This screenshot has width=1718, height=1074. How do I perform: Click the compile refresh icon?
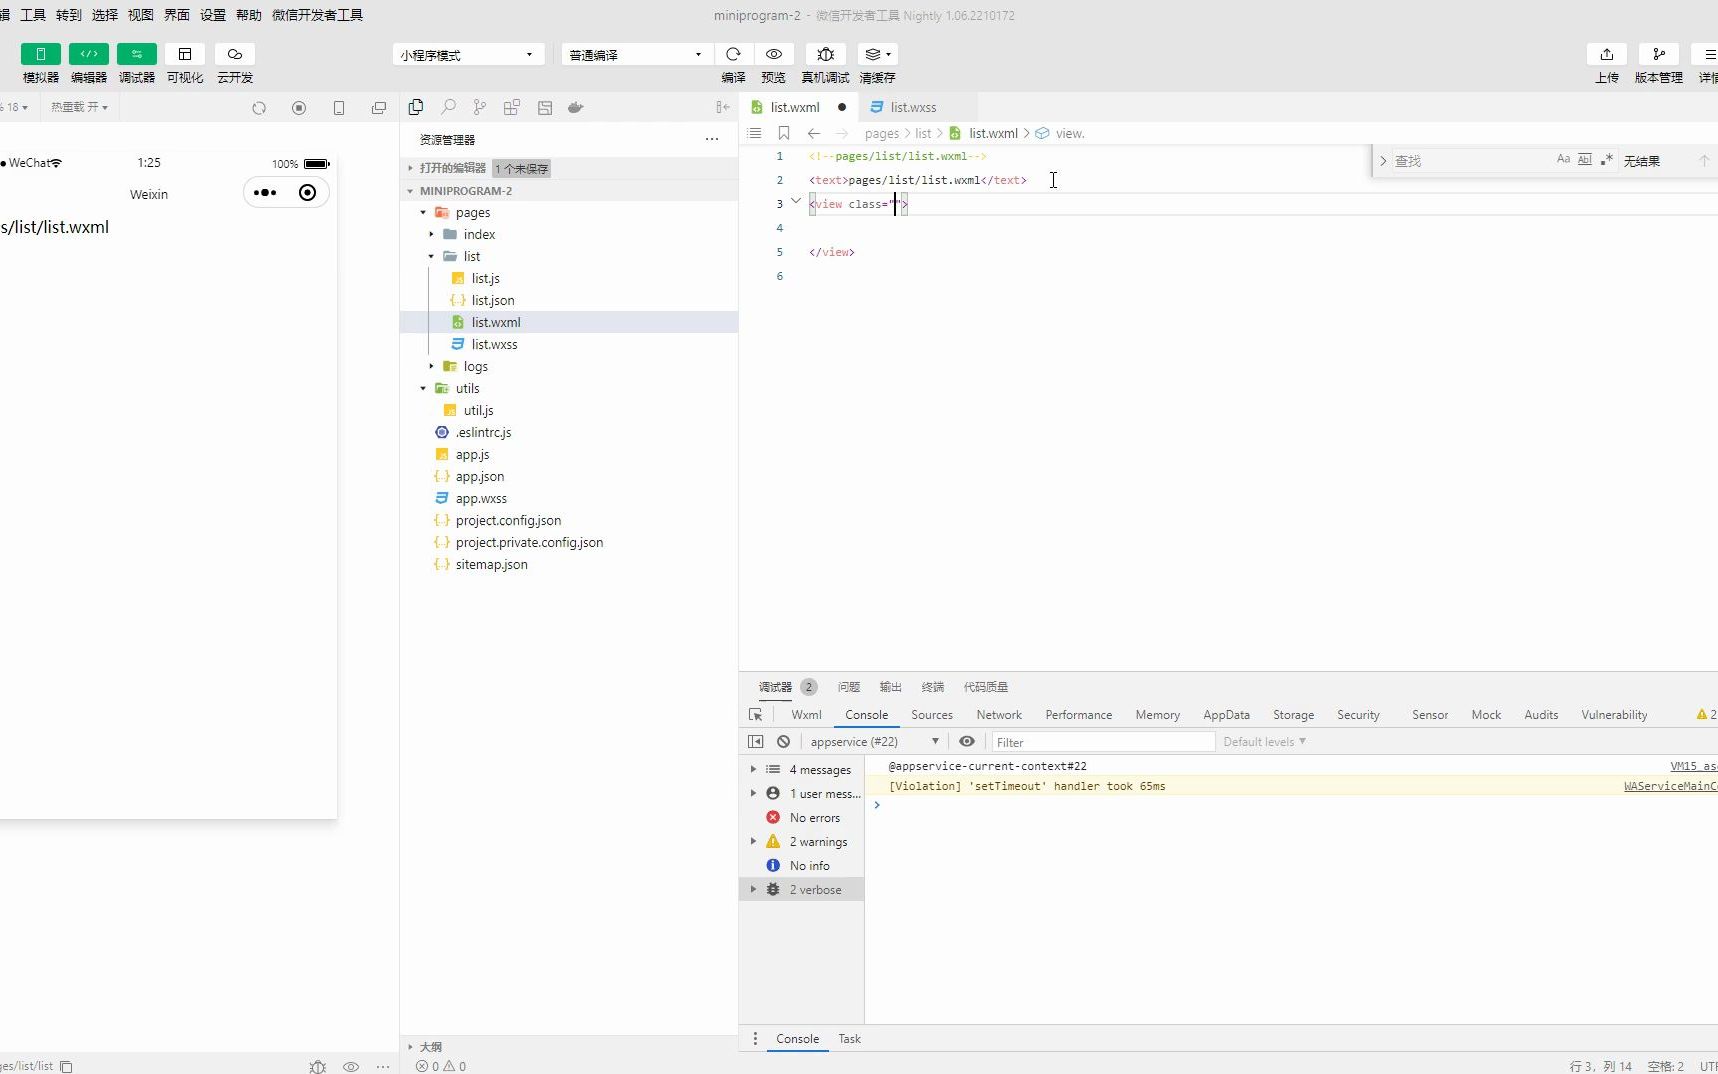click(733, 54)
